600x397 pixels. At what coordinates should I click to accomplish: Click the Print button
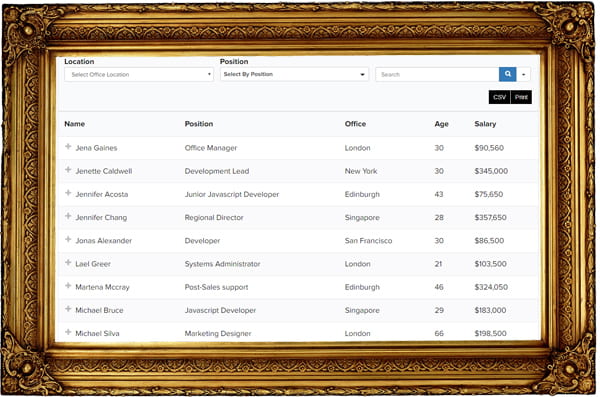(521, 97)
